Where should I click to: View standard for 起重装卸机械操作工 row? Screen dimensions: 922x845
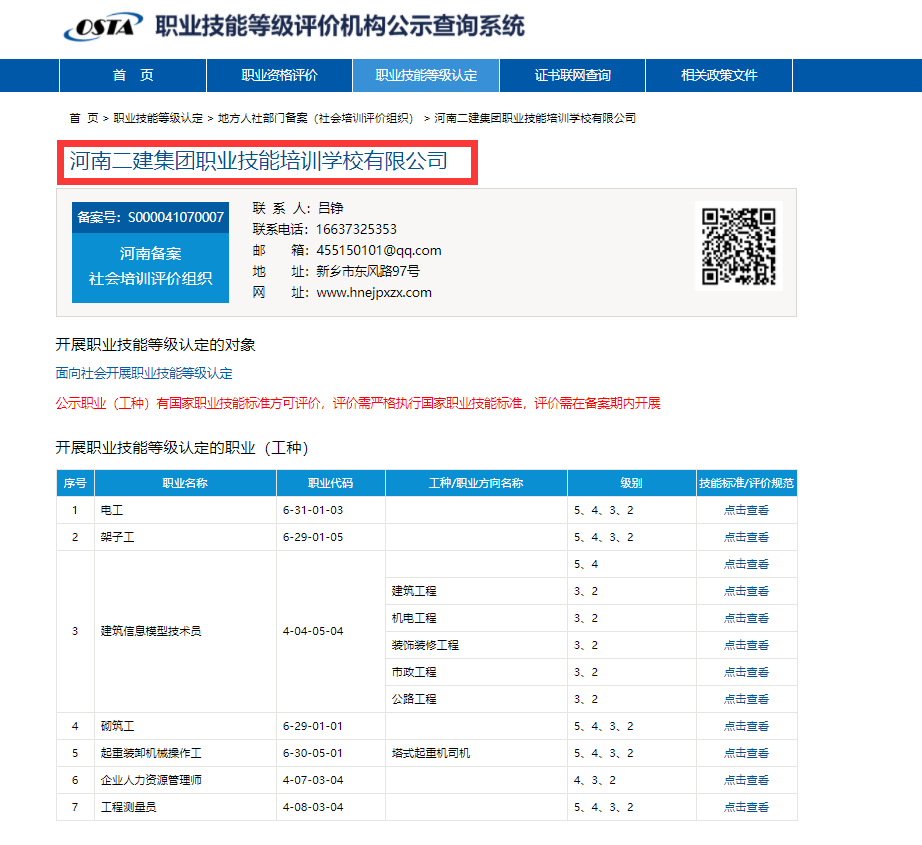(746, 753)
